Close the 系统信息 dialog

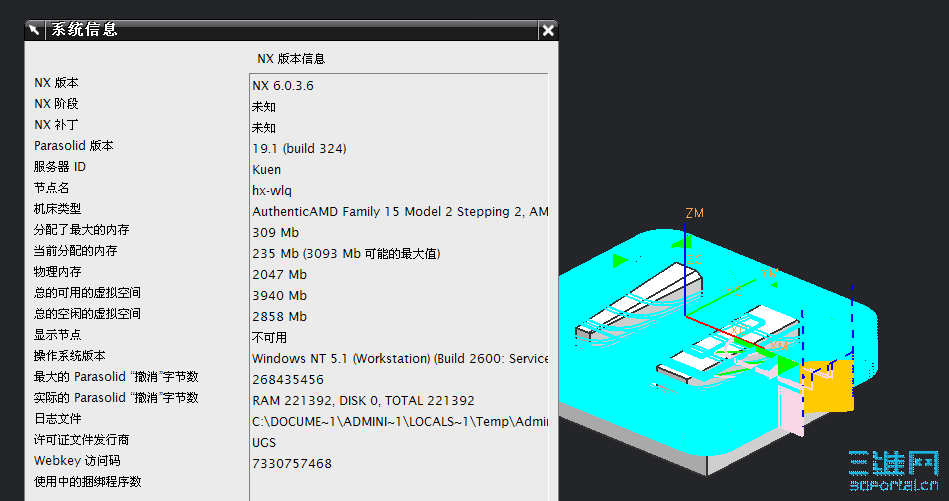[x=548, y=30]
